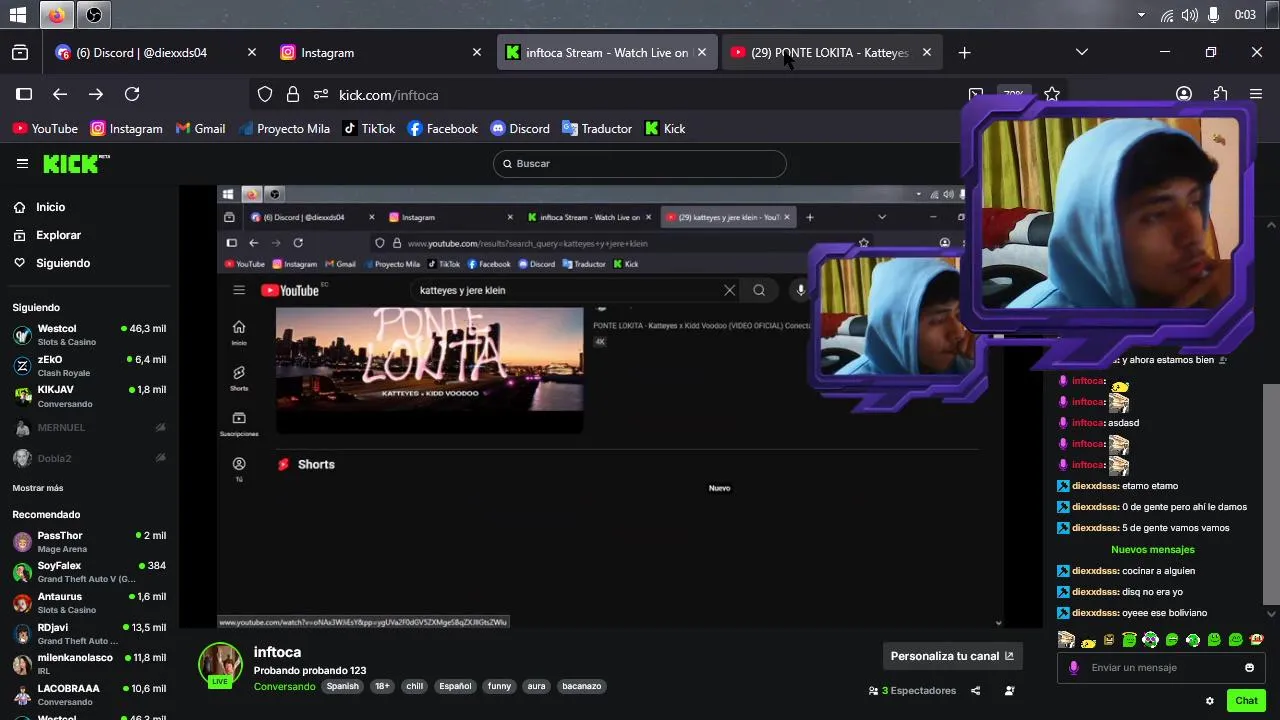Open the zEkO Clash Royale channel
Screen dimensions: 1280x720
90,366
